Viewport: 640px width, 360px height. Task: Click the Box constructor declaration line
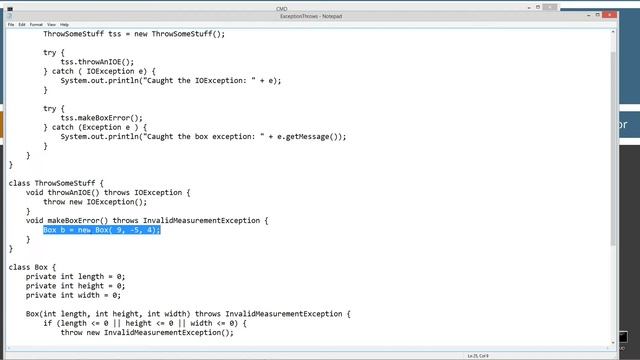click(188, 313)
